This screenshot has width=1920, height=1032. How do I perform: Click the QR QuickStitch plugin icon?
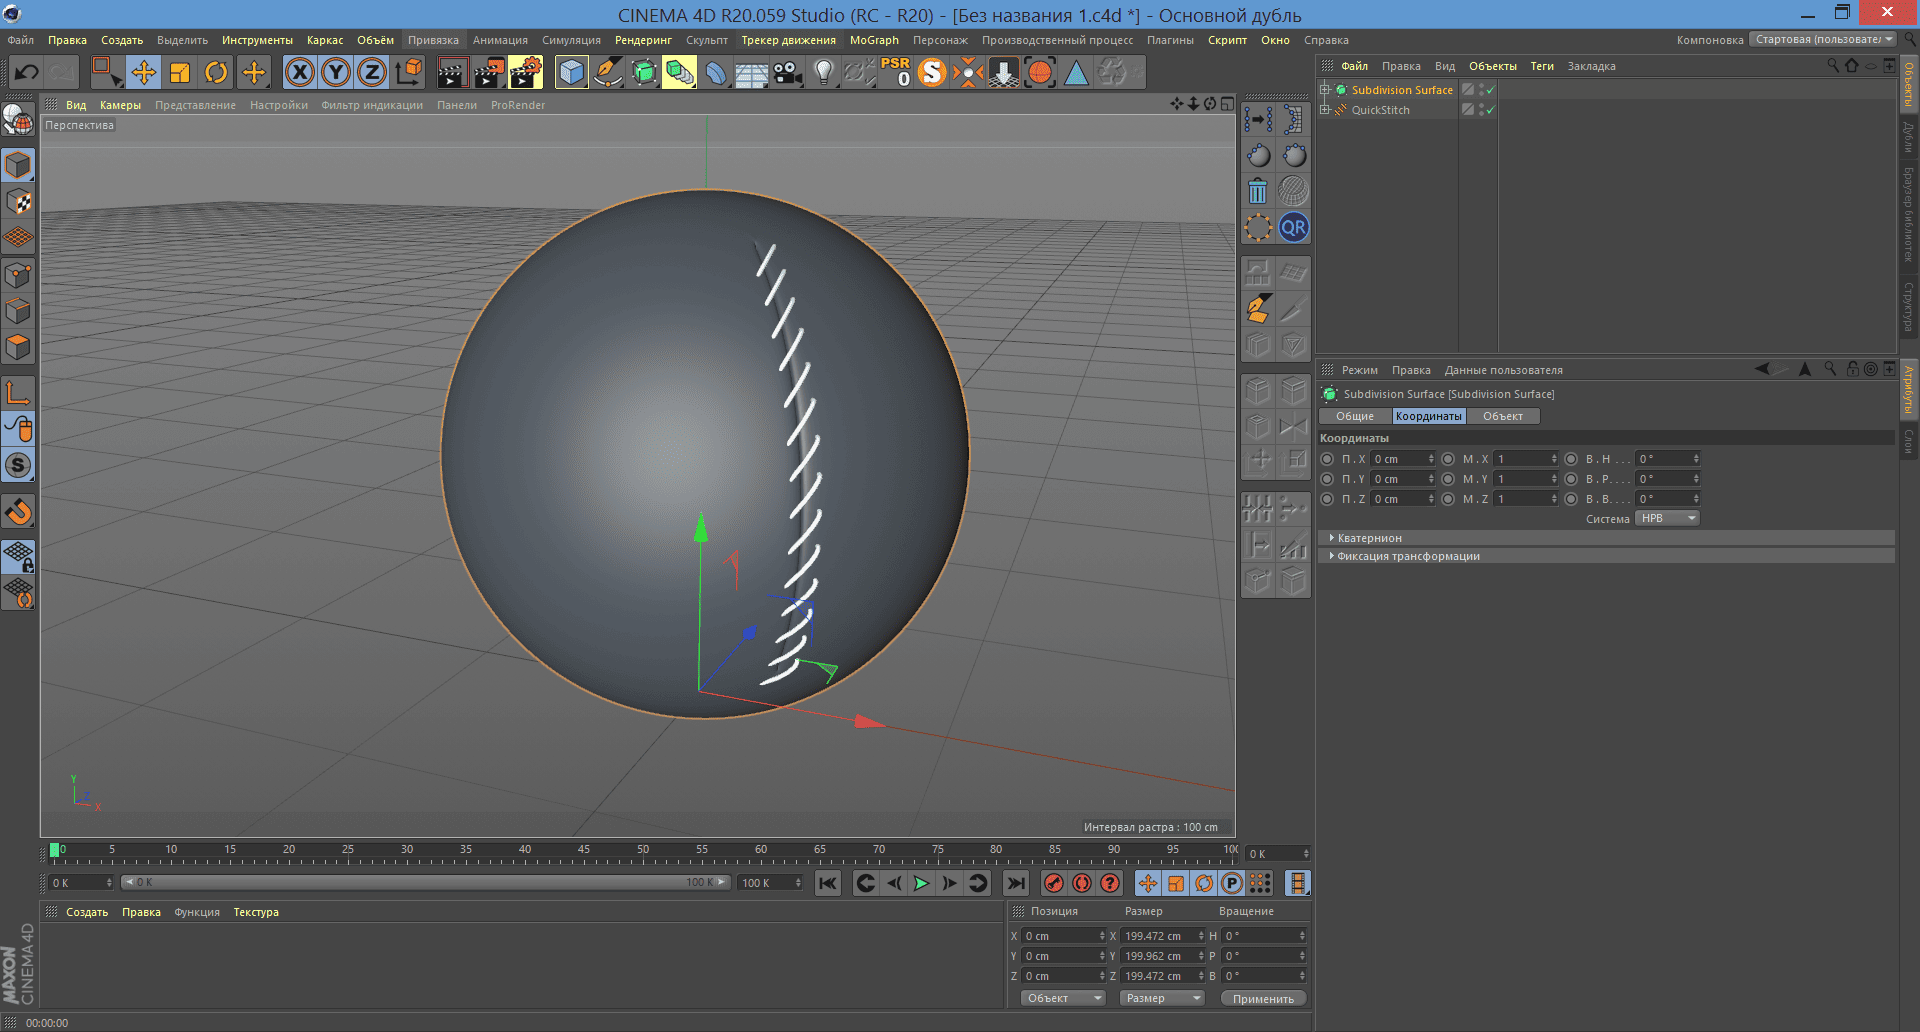[1293, 228]
